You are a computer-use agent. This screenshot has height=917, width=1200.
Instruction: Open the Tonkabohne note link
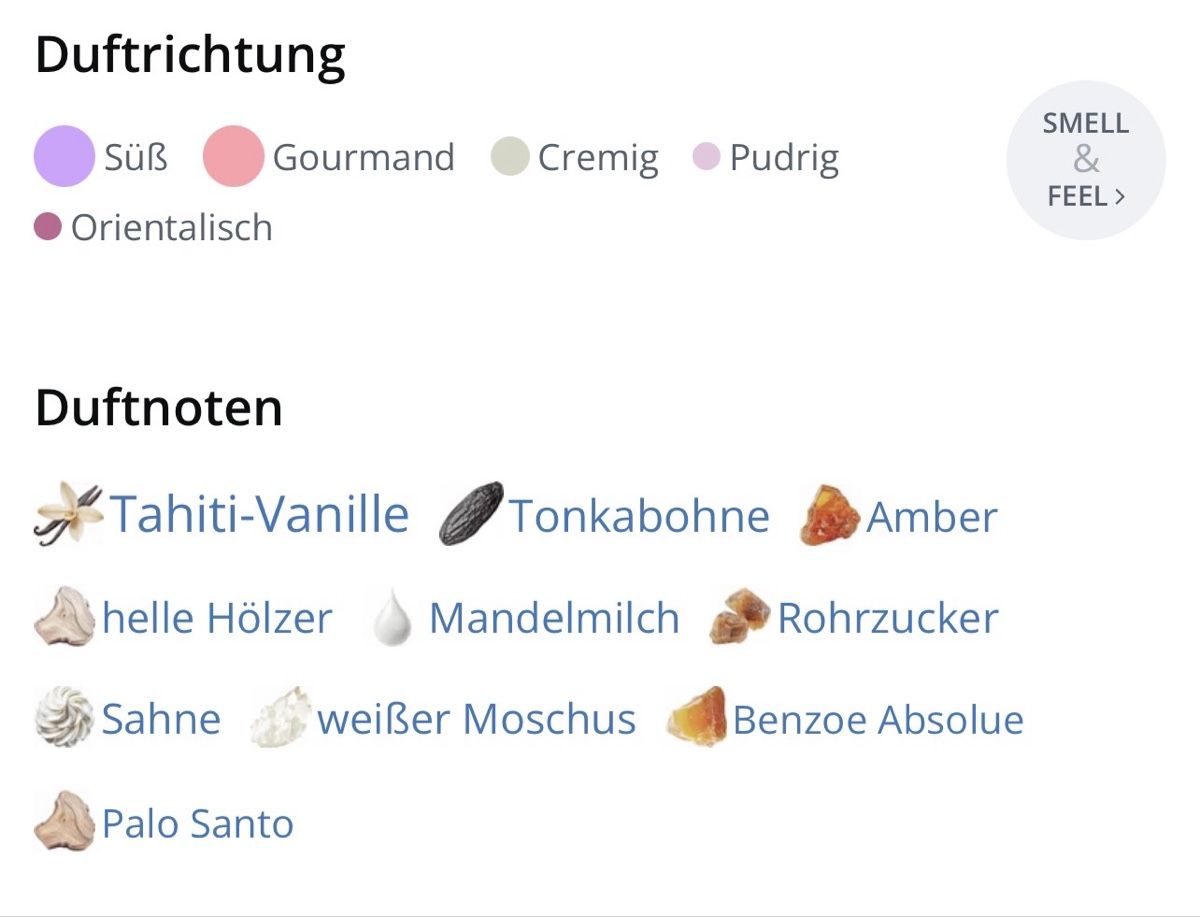pos(640,517)
